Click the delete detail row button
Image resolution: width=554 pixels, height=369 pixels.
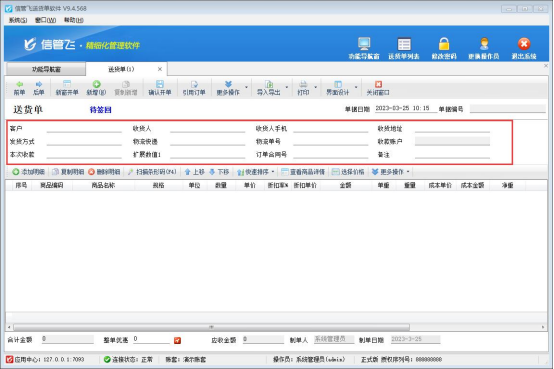104,172
